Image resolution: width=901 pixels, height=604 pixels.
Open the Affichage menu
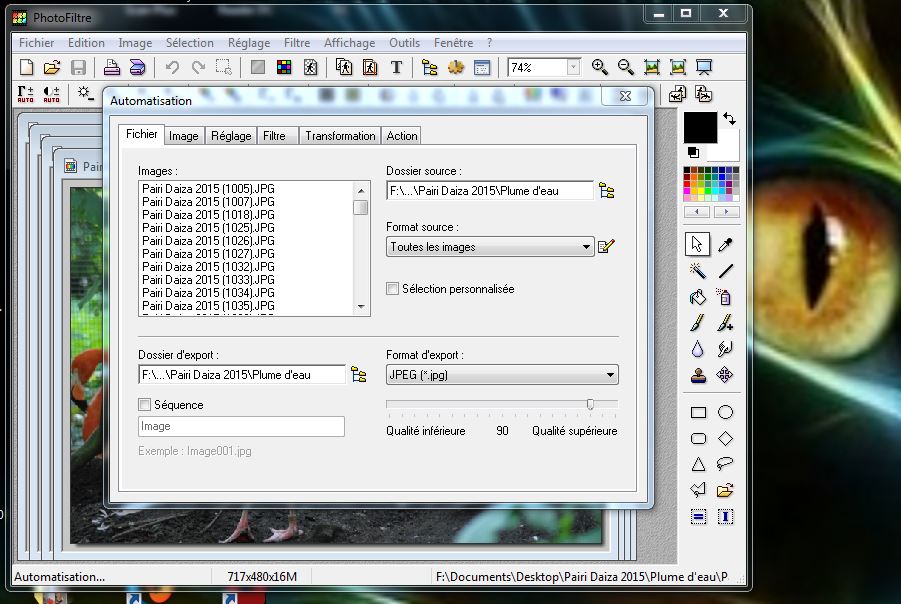point(349,43)
